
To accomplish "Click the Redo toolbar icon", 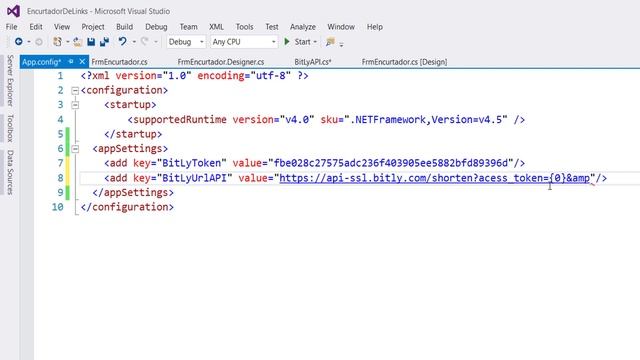I will click(144, 42).
